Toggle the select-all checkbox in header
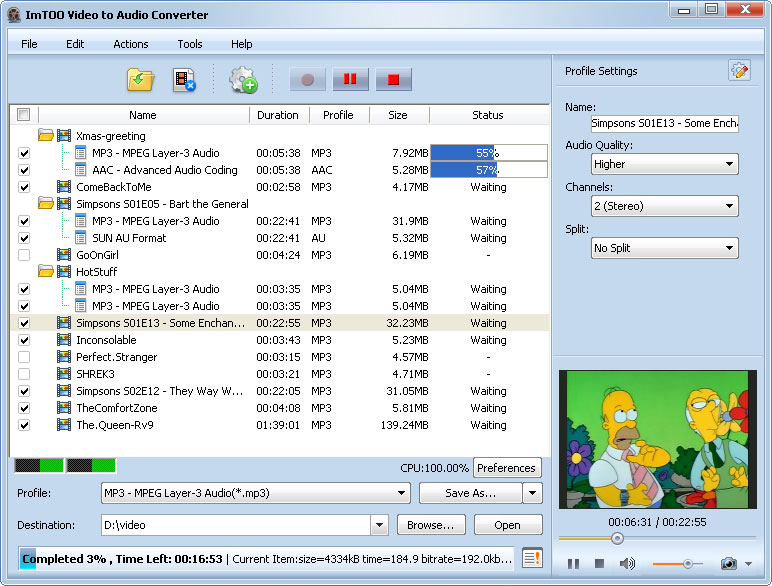The width and height of the screenshot is (772, 586). tap(23, 115)
